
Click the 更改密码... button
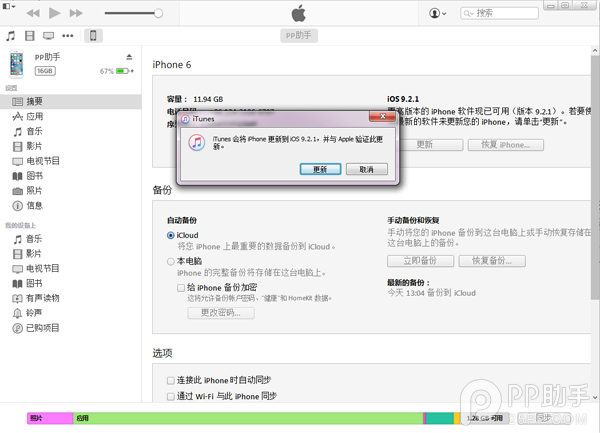[x=221, y=313]
